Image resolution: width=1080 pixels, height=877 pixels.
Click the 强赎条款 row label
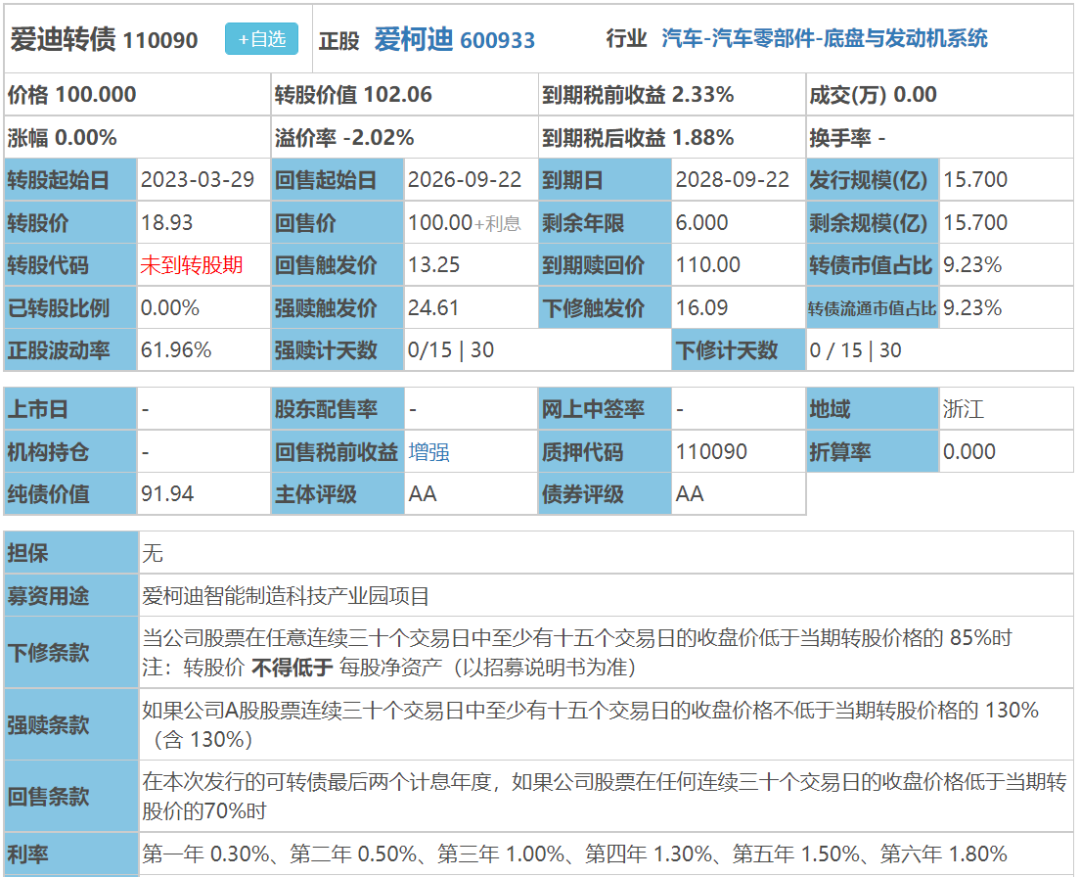pos(71,725)
